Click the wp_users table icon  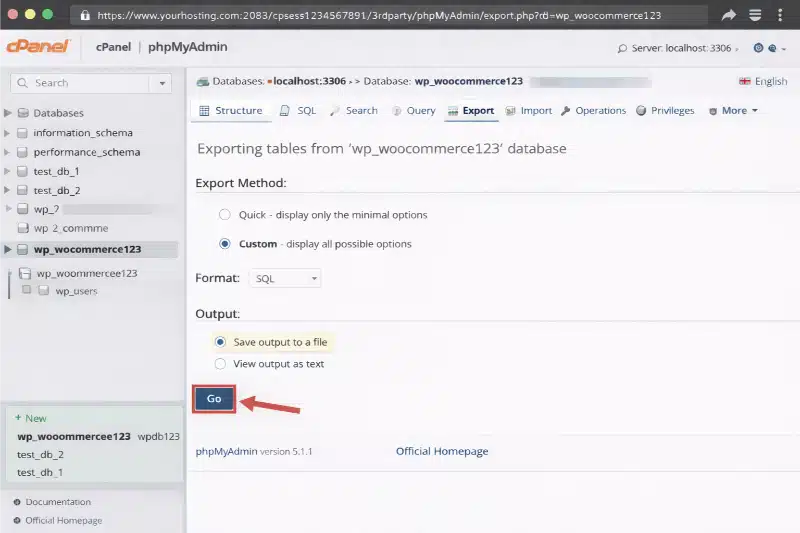(x=44, y=290)
